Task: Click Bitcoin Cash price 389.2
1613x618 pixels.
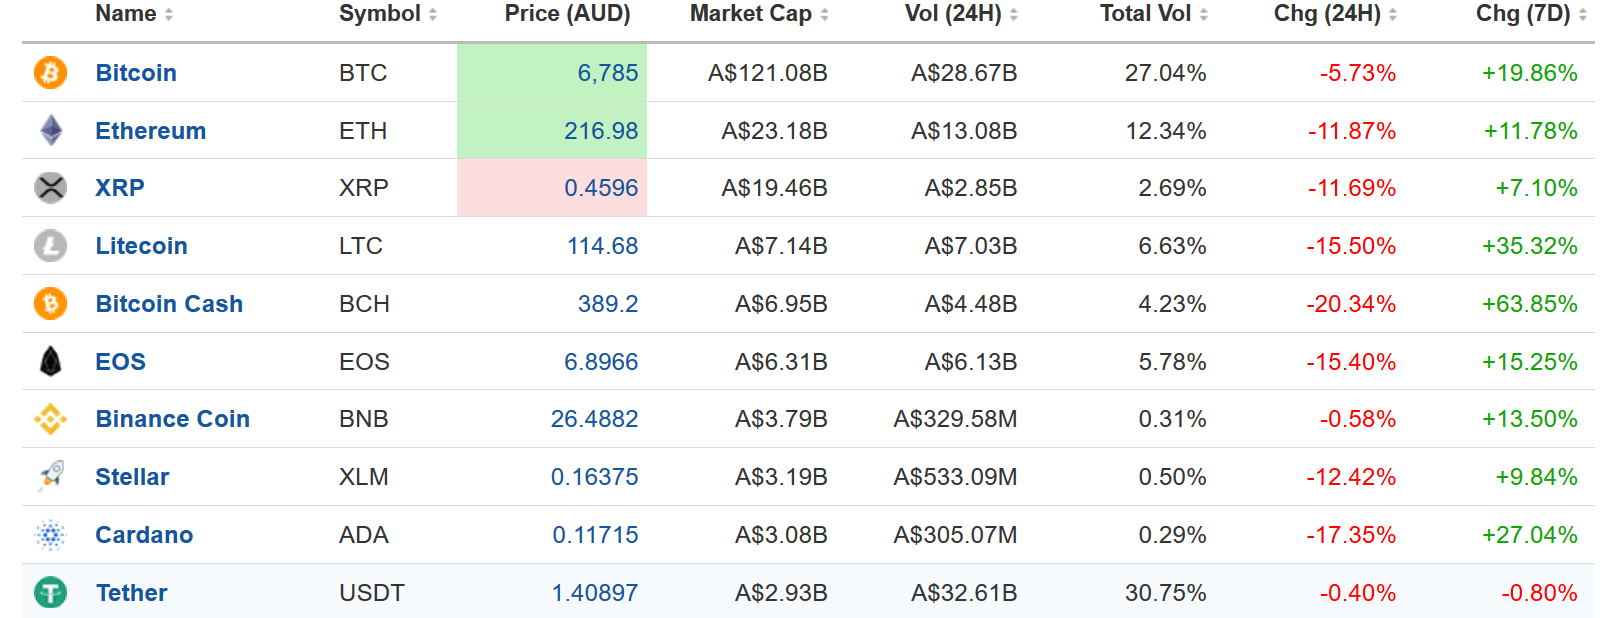Action: [608, 304]
